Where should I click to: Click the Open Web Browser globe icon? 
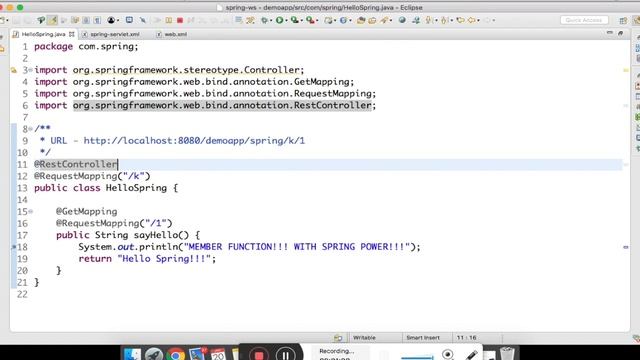click(402, 20)
